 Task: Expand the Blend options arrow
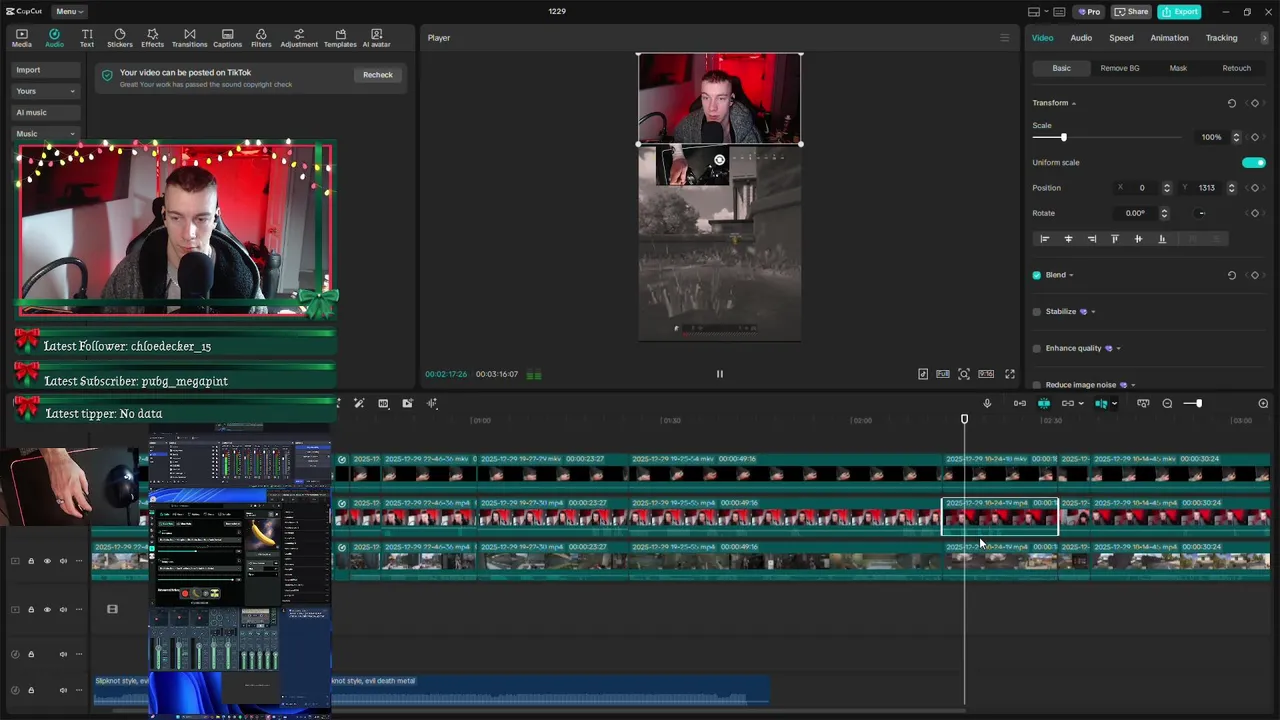tap(1071, 275)
